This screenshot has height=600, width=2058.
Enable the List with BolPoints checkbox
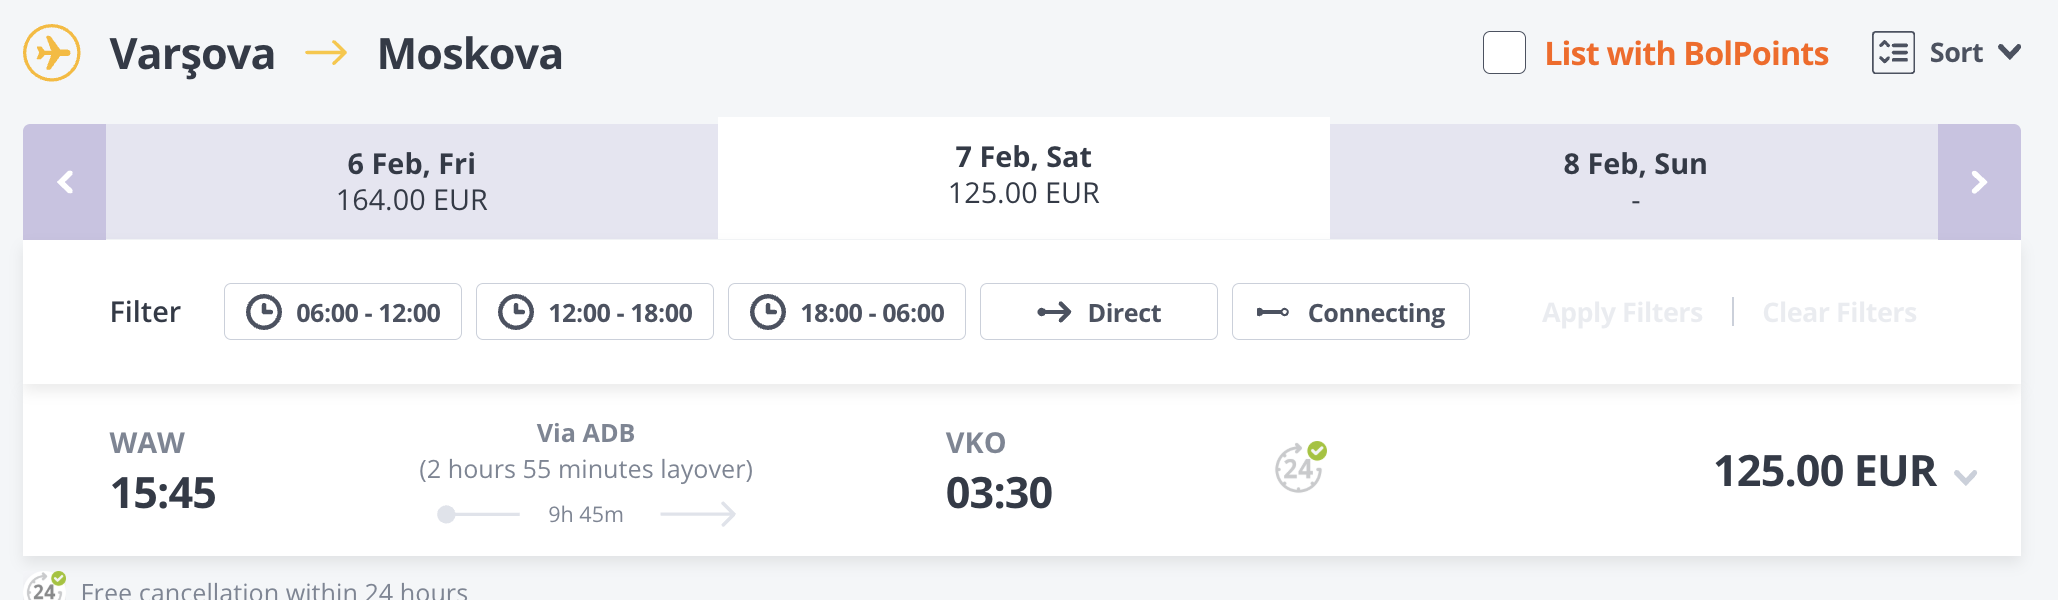1503,53
